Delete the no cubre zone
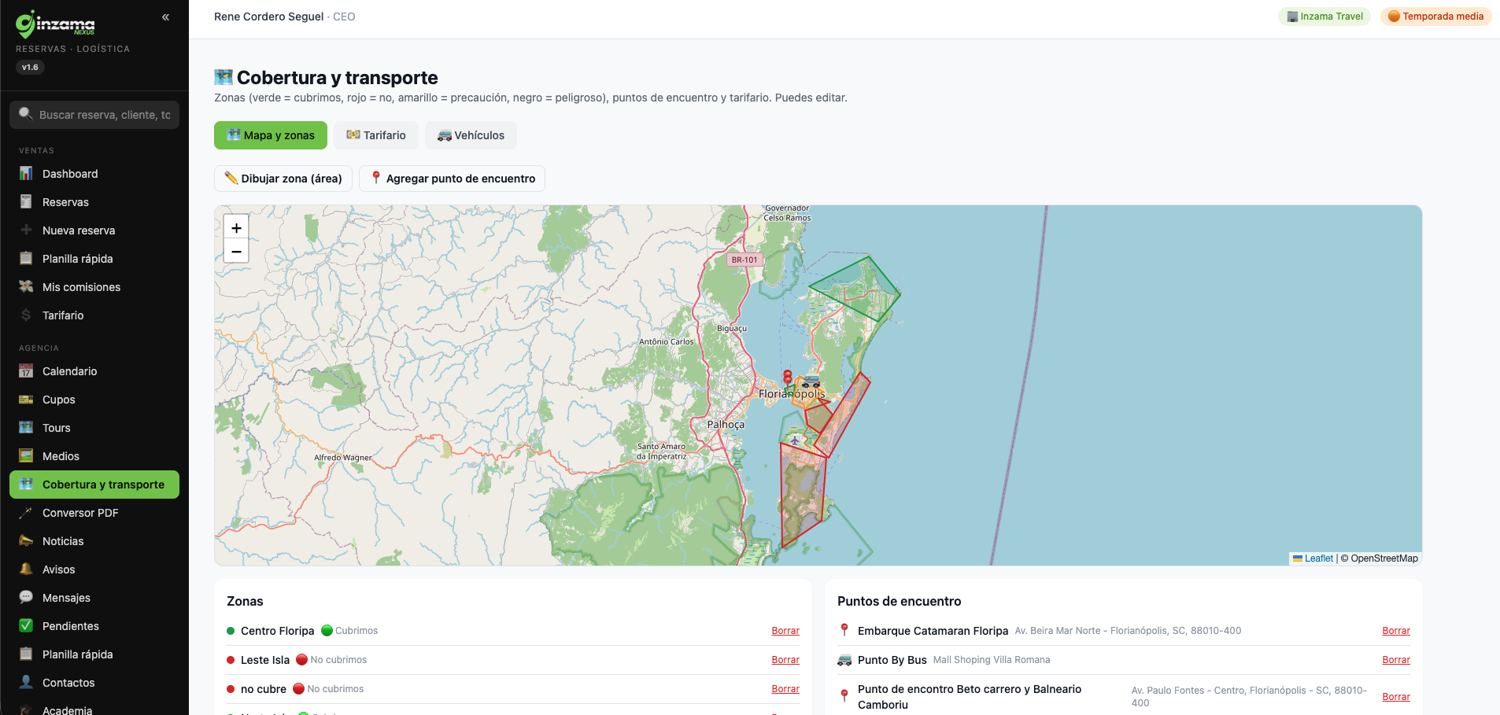1500x715 pixels. click(x=785, y=689)
